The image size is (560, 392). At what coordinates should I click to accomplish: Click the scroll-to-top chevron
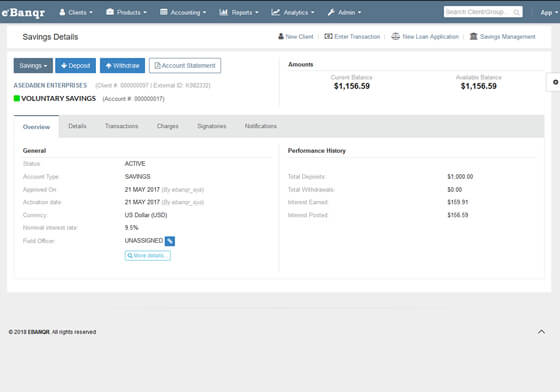coord(541,332)
